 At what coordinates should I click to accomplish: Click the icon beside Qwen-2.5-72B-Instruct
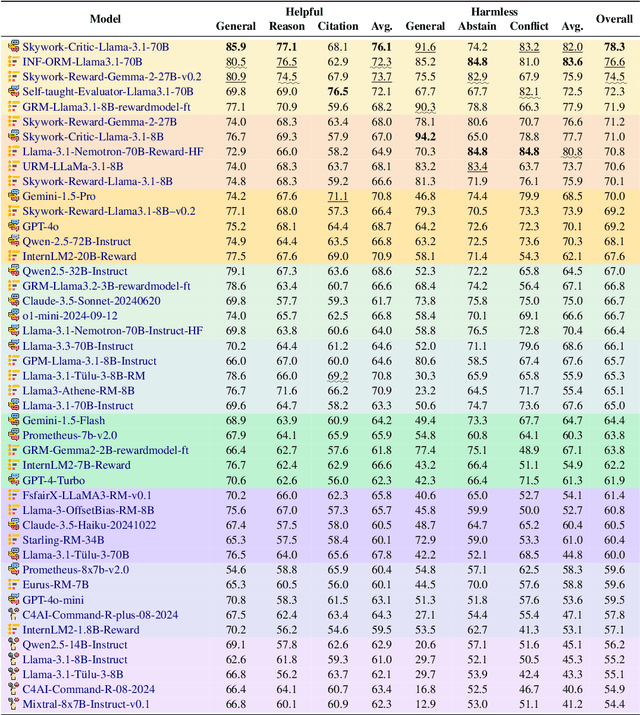pos(14,241)
